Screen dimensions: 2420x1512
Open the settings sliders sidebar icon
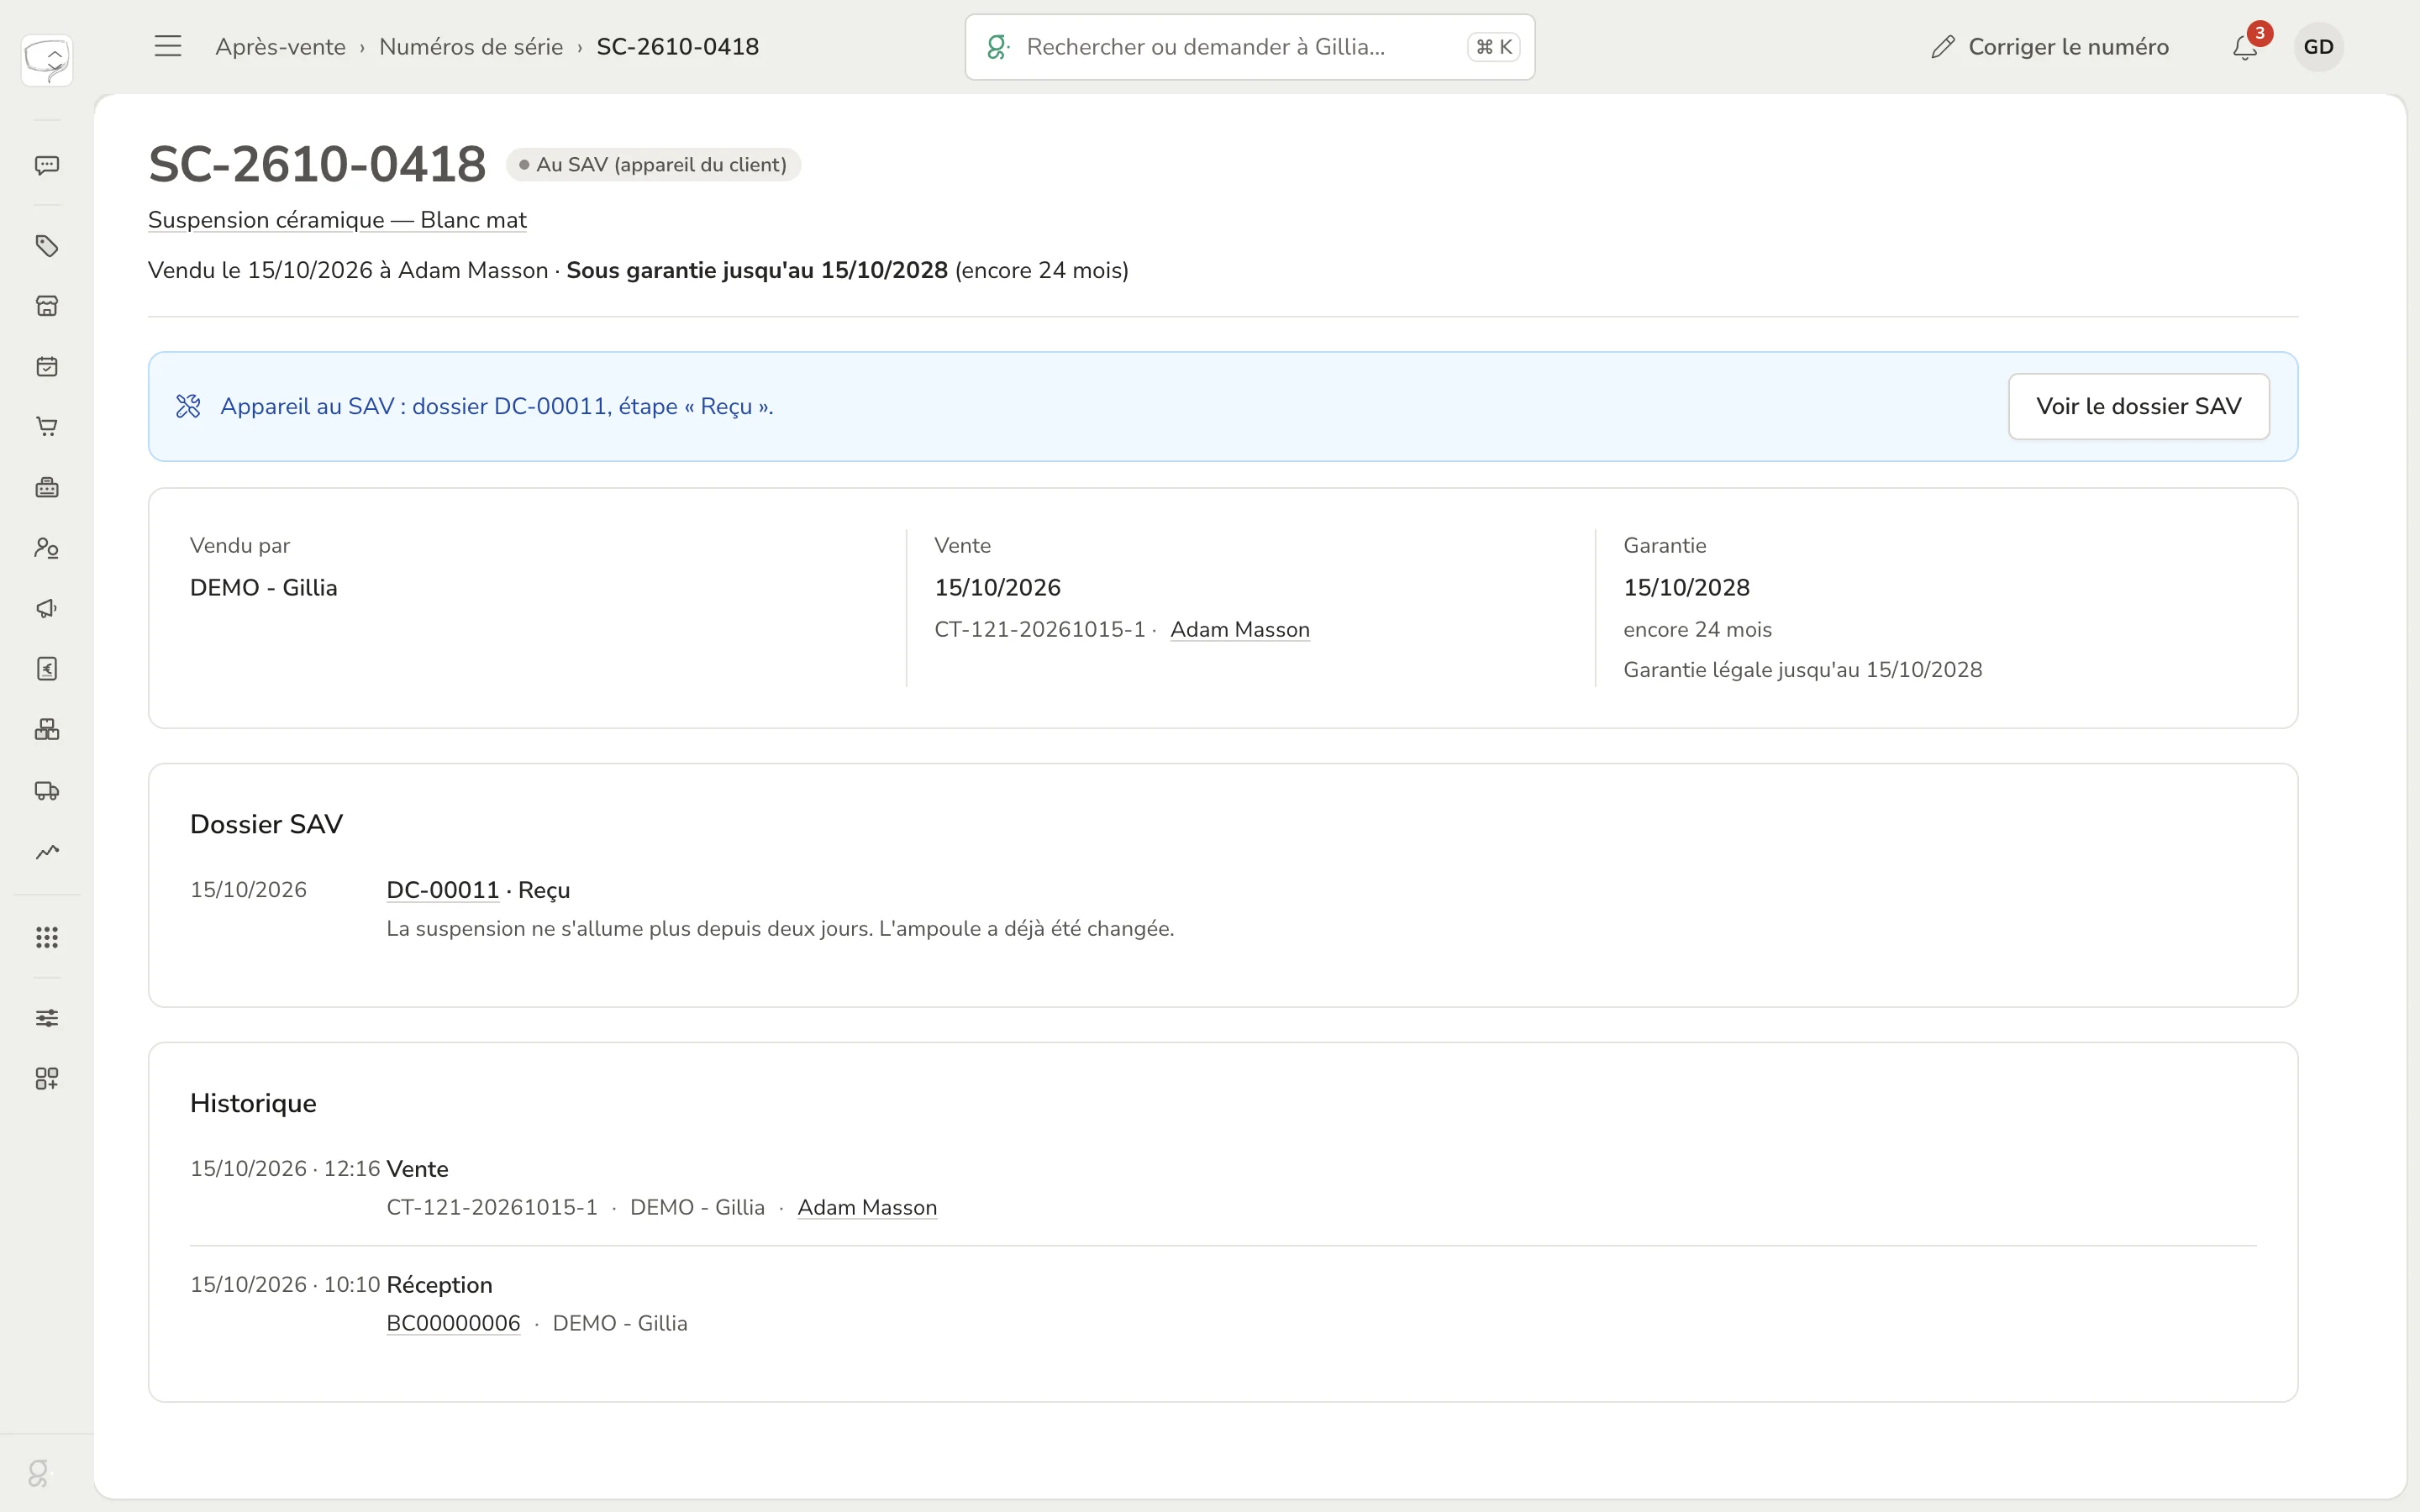point(47,1018)
